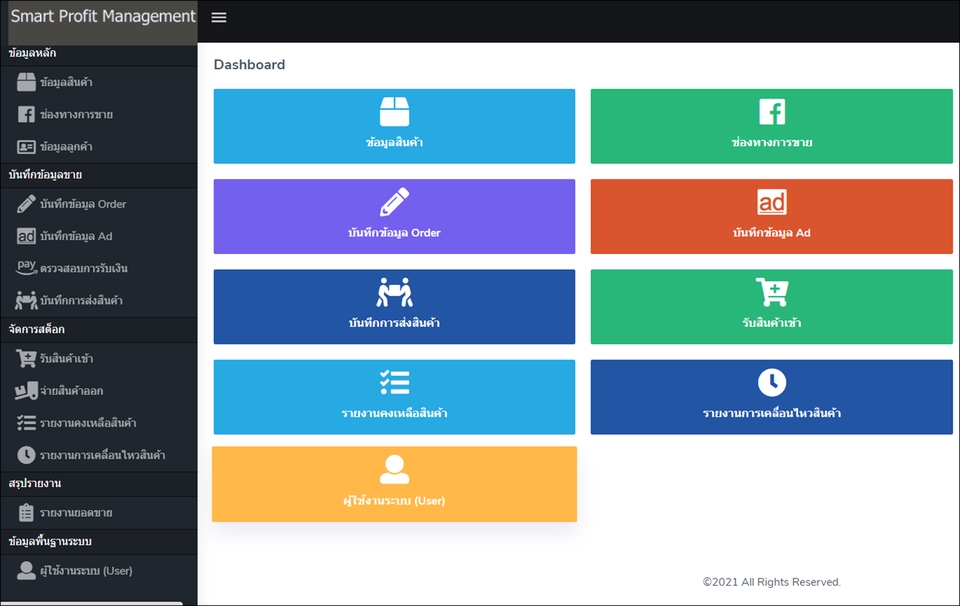Toggle the hamburger menu in the top bar
Viewport: 960px width, 606px height.
pyautogui.click(x=219, y=18)
